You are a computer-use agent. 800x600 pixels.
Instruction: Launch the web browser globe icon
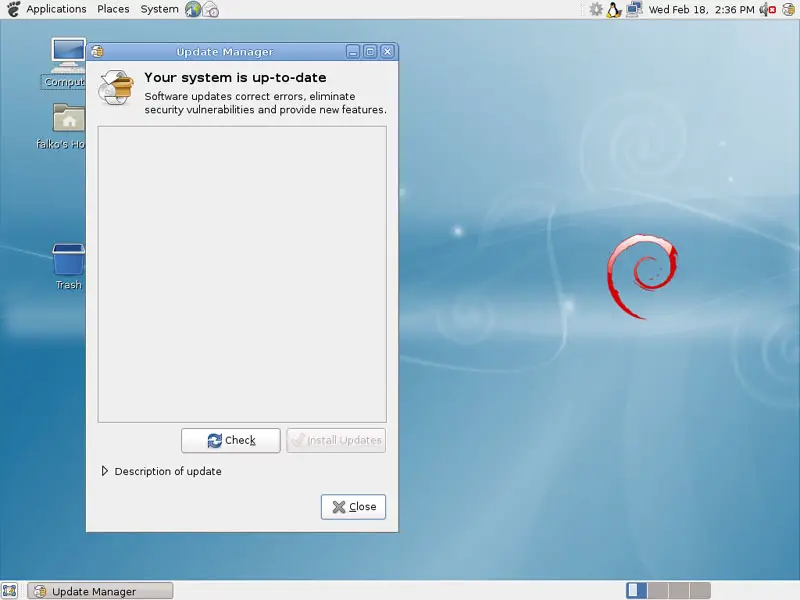click(193, 9)
